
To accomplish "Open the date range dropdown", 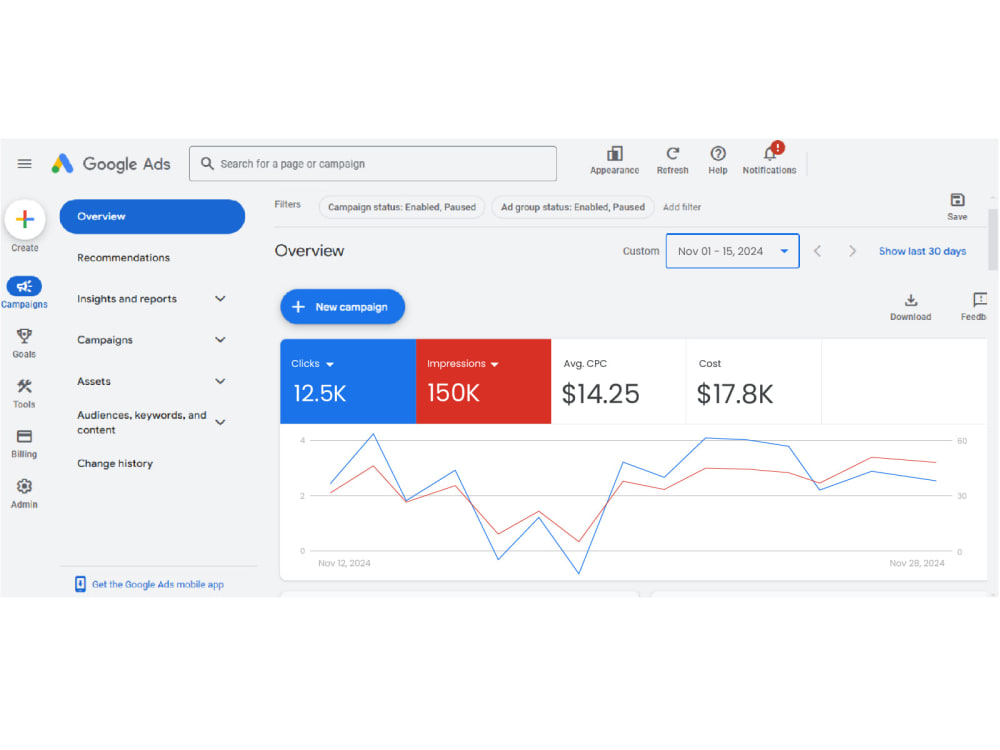I will [x=732, y=251].
